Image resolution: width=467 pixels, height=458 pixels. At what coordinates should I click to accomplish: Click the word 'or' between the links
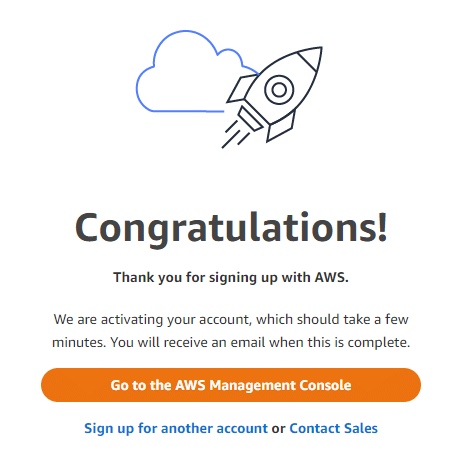[278, 429]
